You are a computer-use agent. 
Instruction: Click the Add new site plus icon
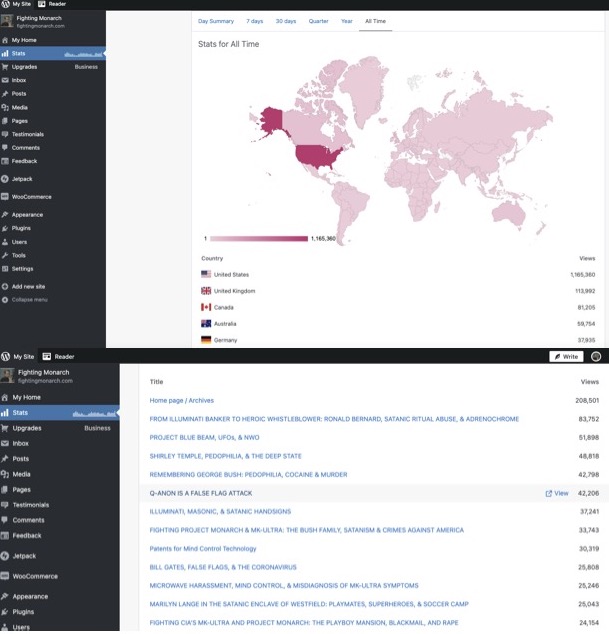(5, 286)
